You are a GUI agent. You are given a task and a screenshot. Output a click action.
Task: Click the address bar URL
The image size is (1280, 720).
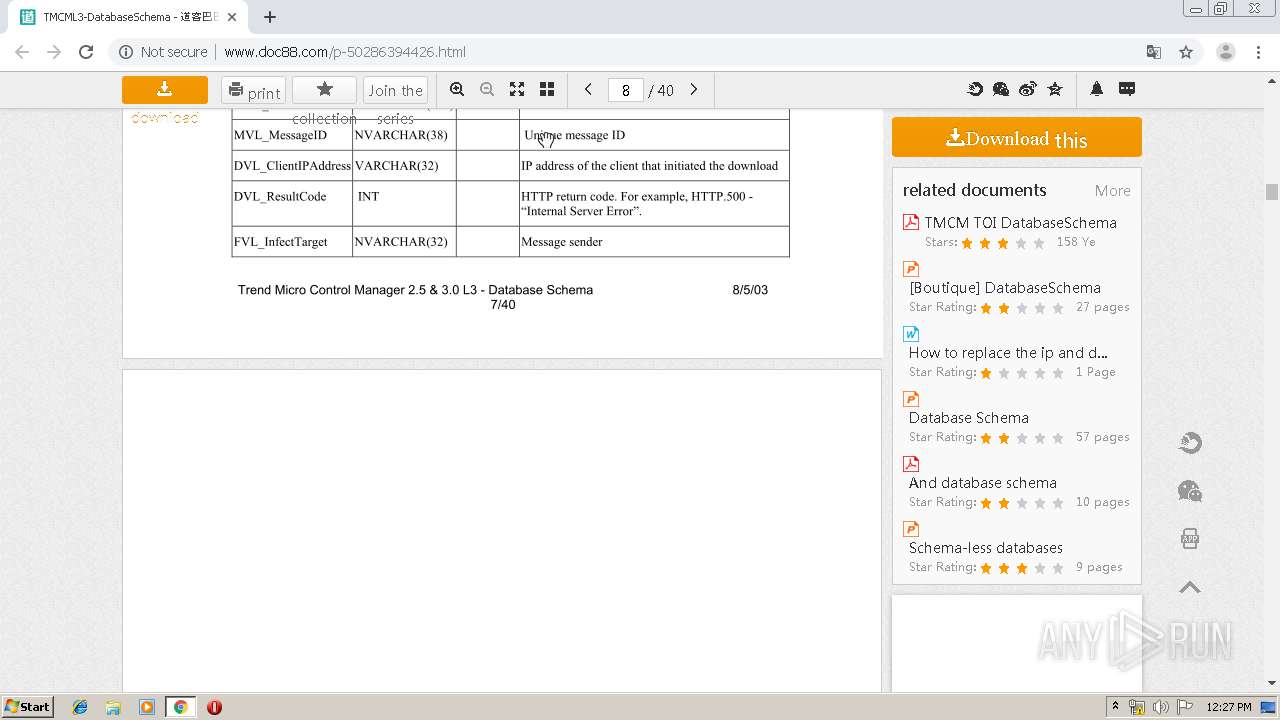pyautogui.click(x=345, y=52)
